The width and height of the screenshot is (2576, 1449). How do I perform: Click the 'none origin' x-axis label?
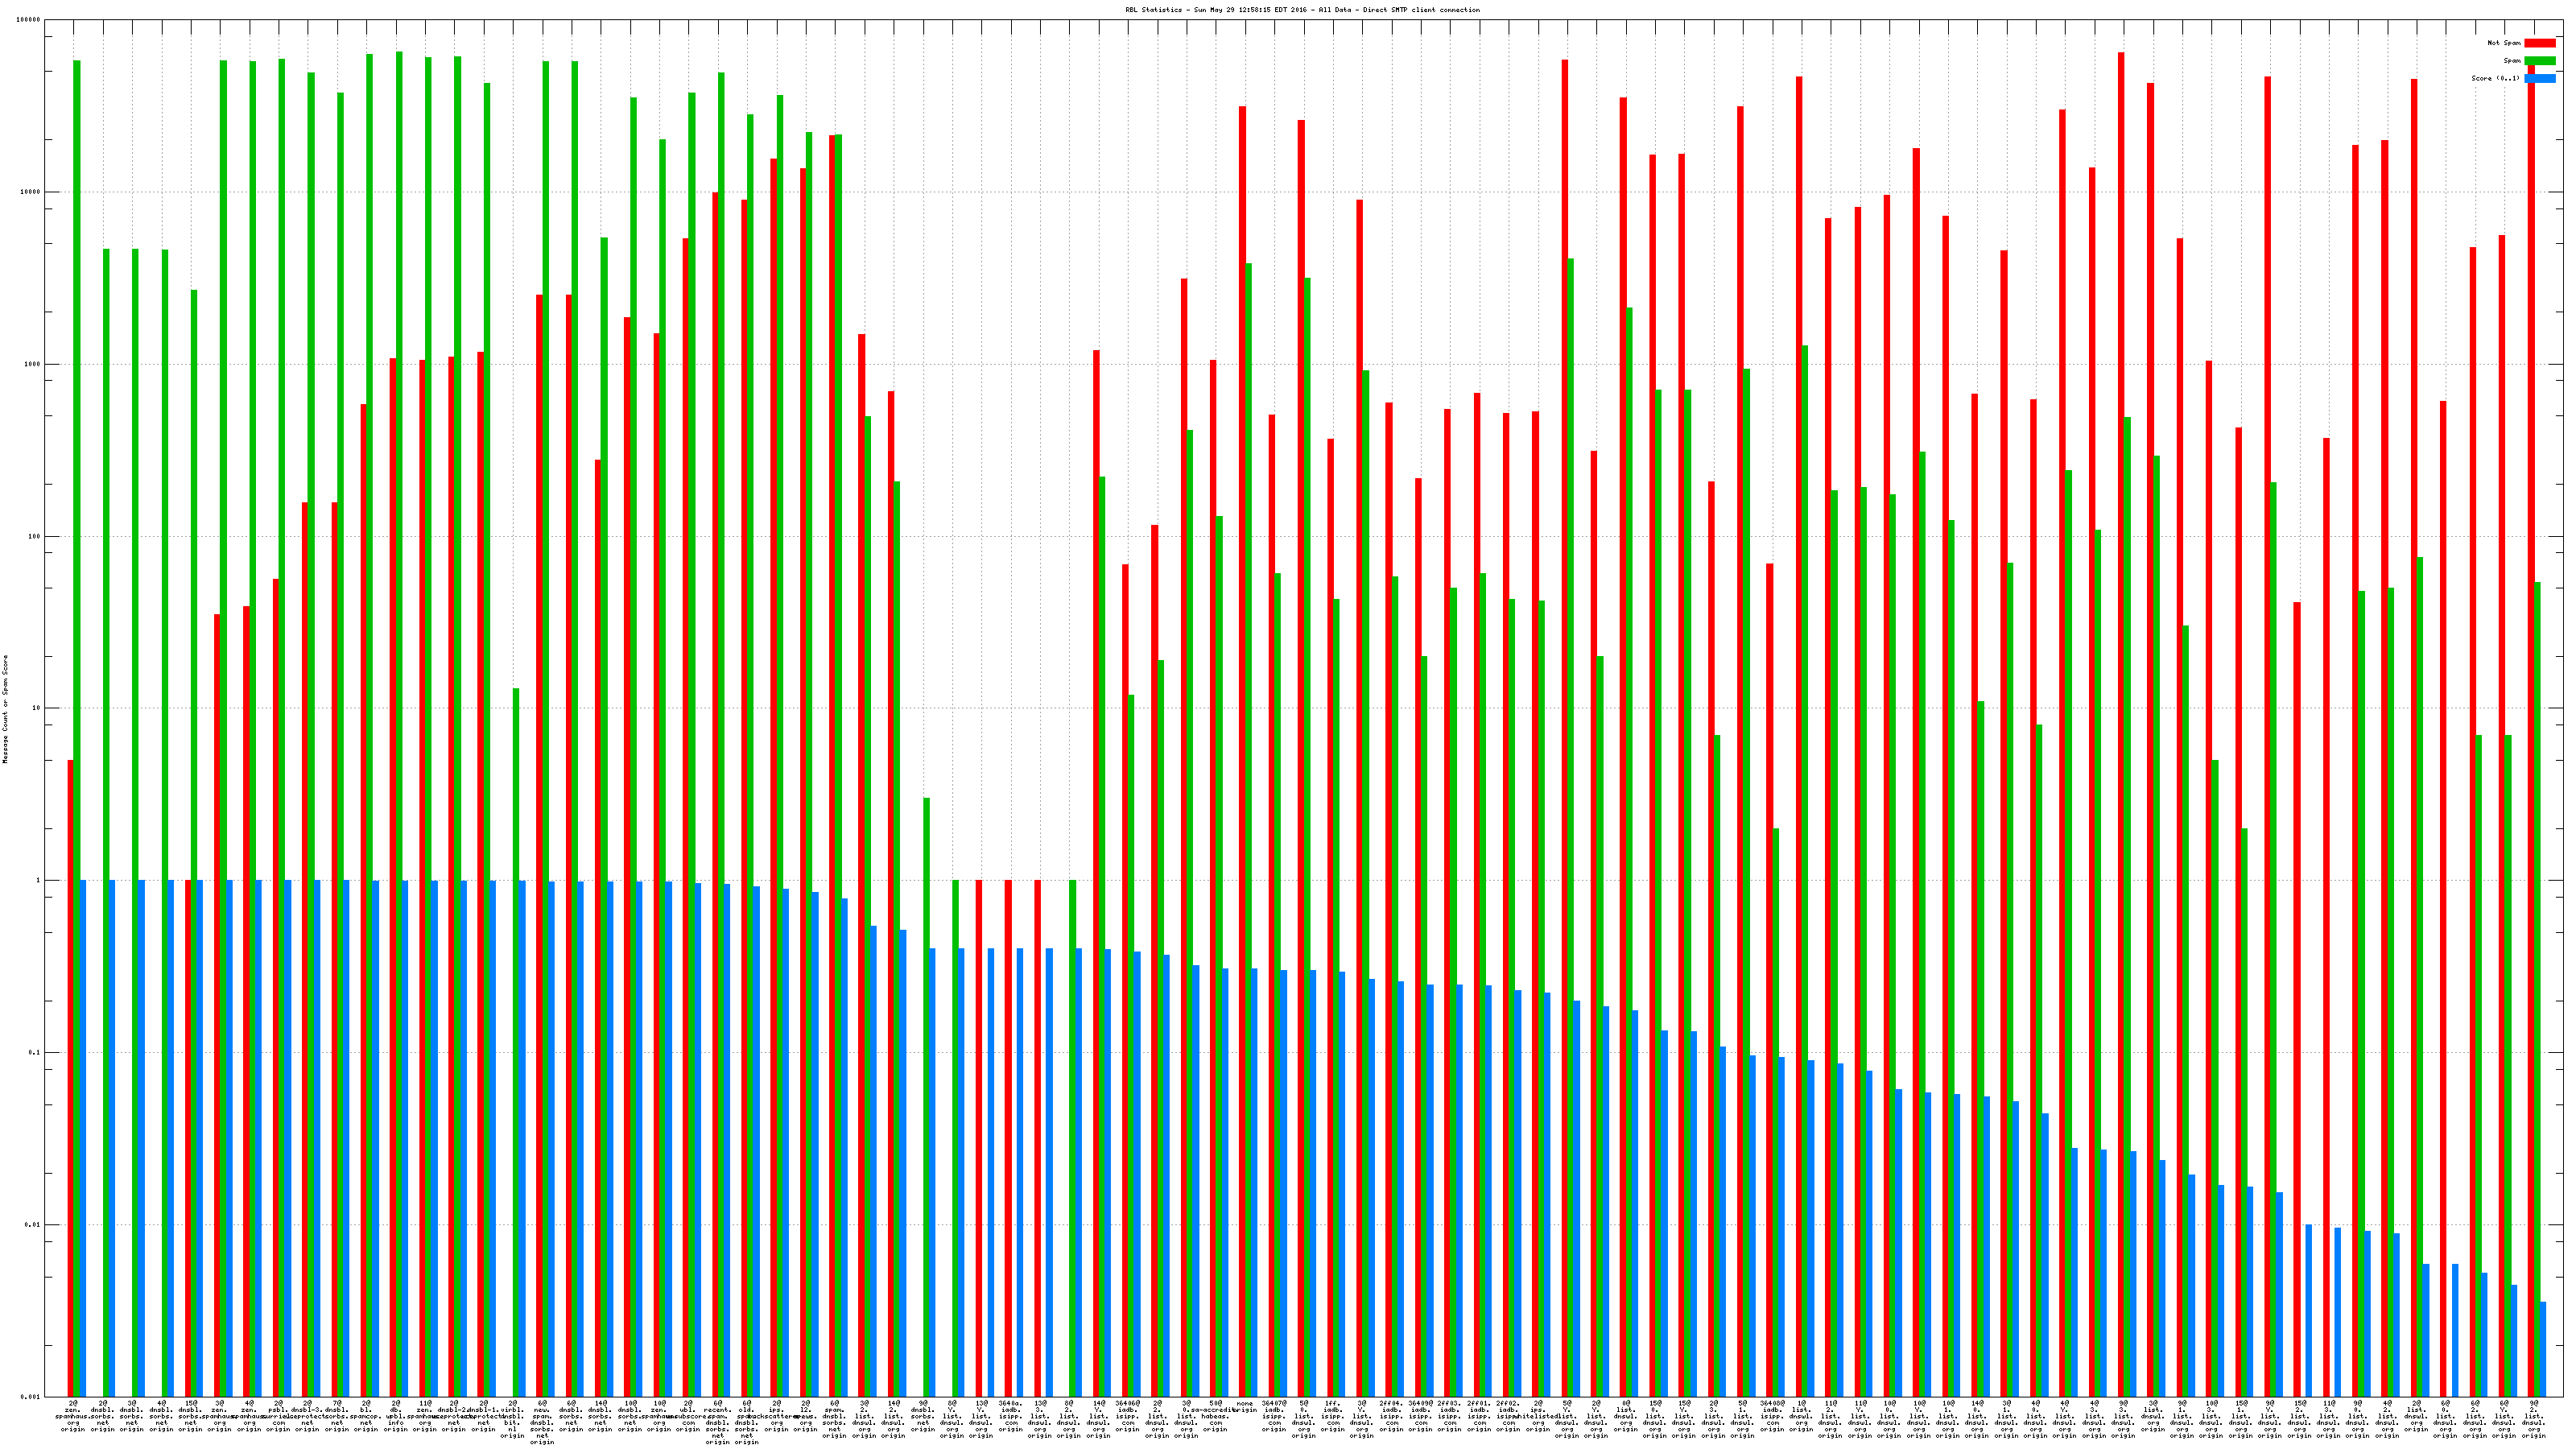[1244, 1406]
